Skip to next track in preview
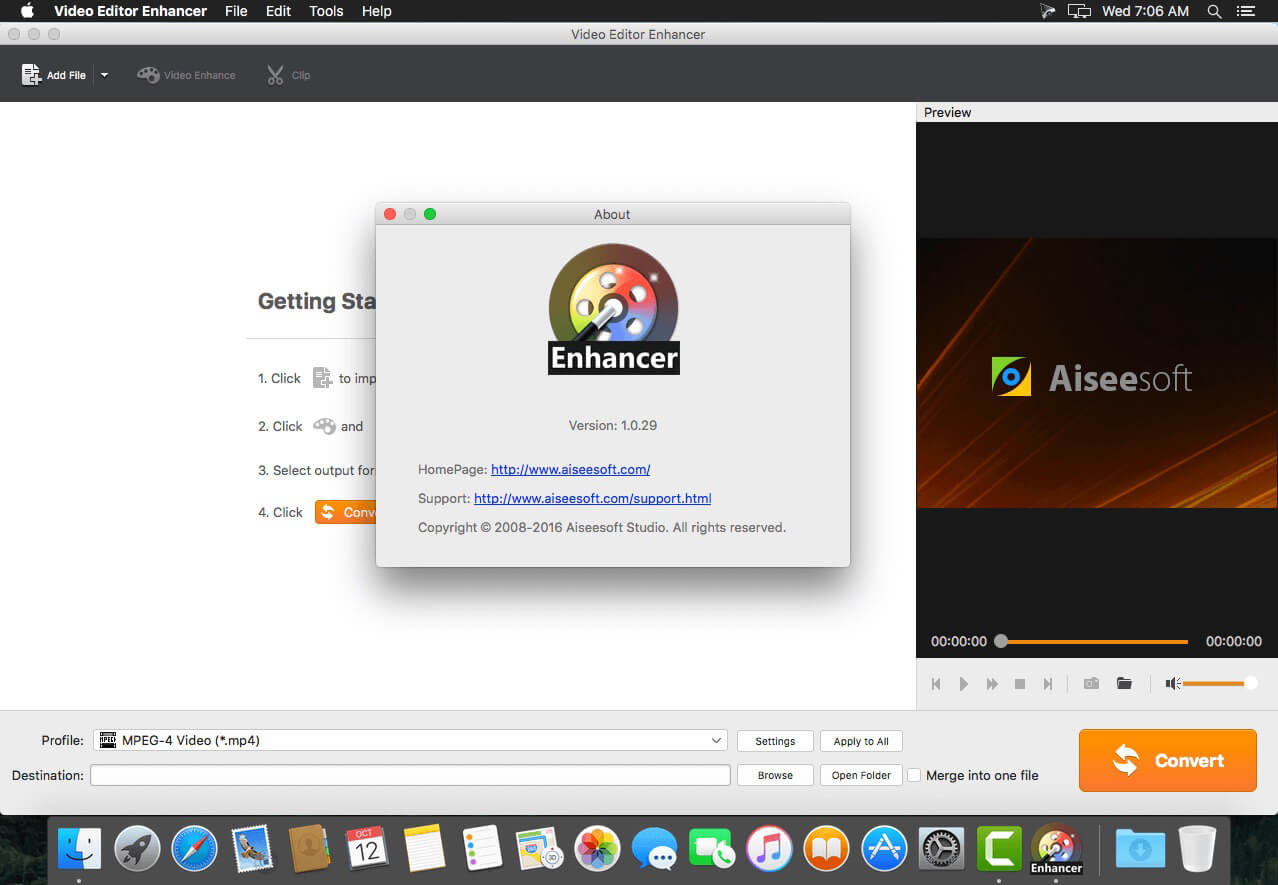 1048,684
